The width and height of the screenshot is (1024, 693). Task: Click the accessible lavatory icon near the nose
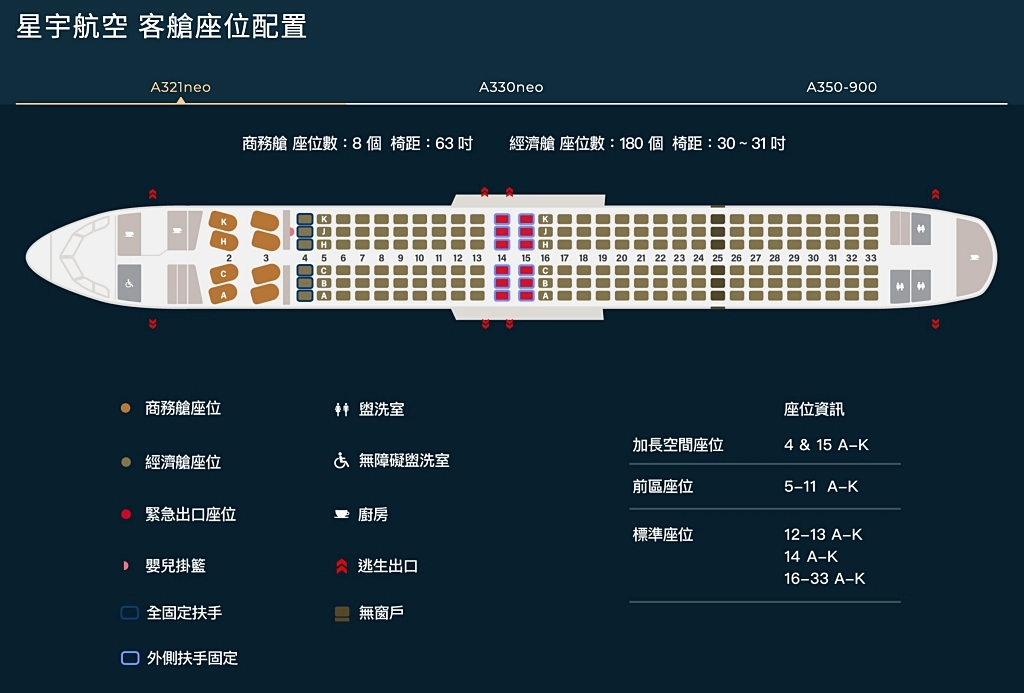click(129, 283)
